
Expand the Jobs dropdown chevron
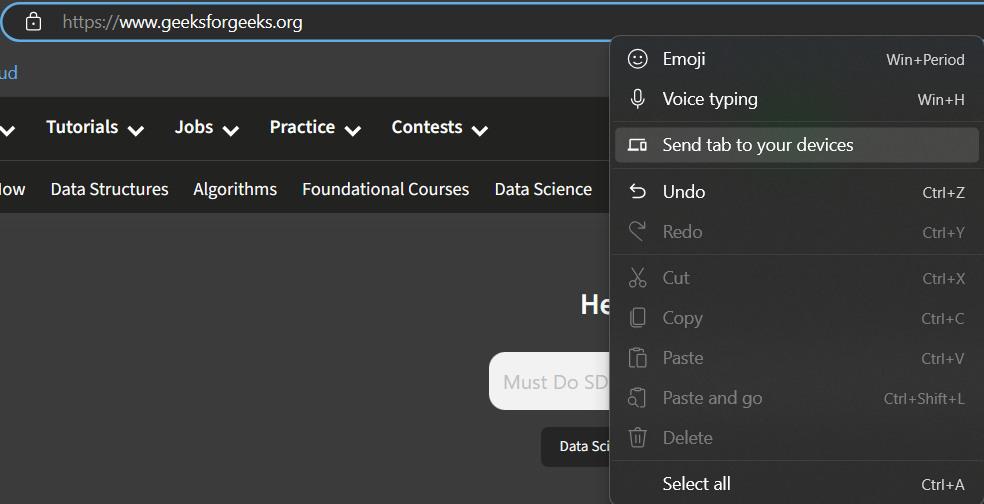click(231, 130)
